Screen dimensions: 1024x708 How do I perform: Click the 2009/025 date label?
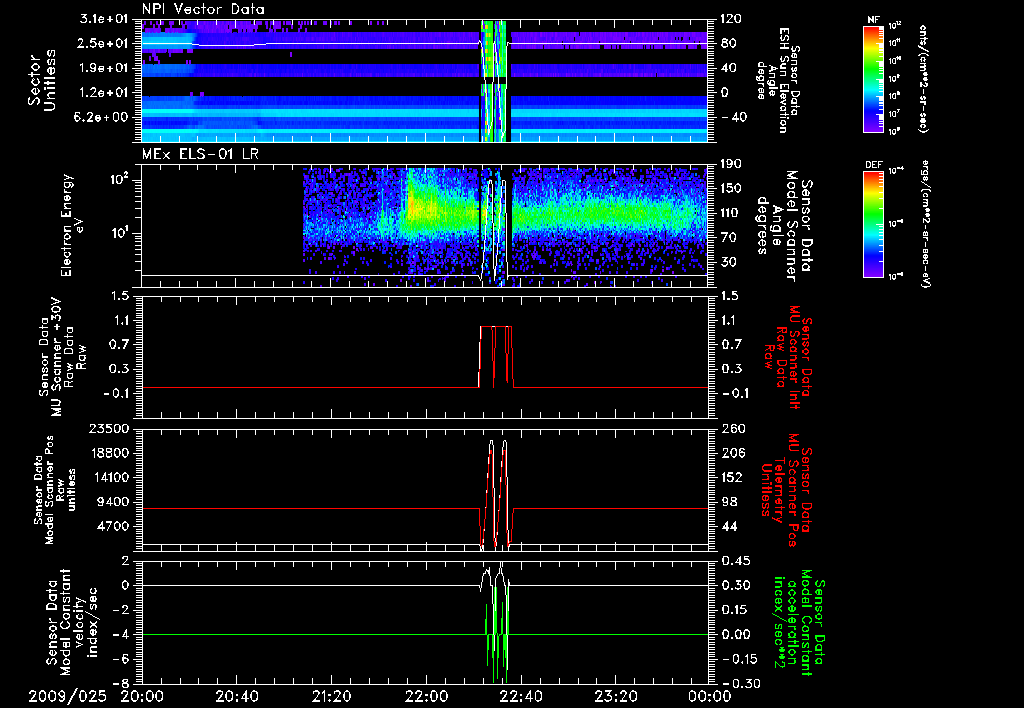[67, 696]
